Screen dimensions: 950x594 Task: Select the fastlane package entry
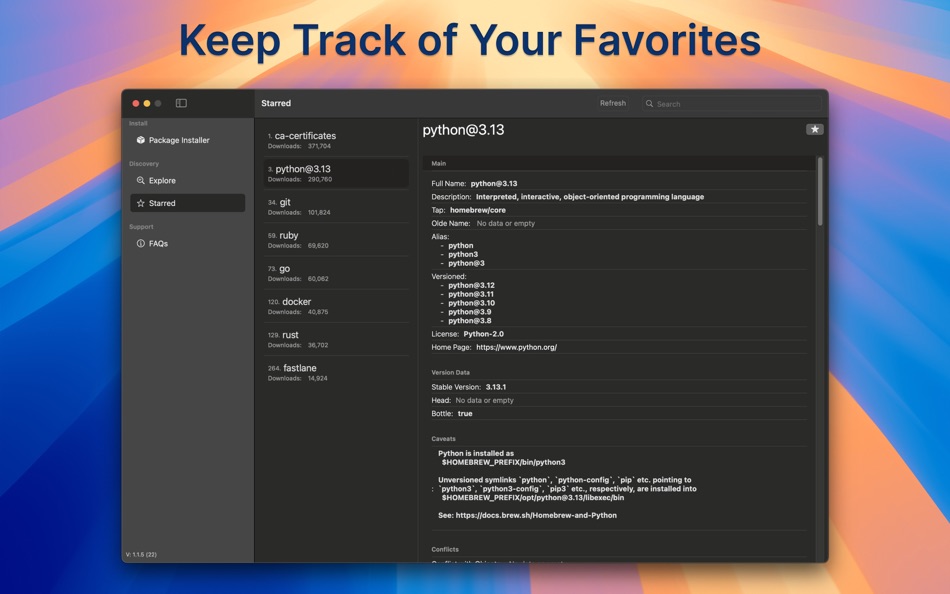pos(336,372)
